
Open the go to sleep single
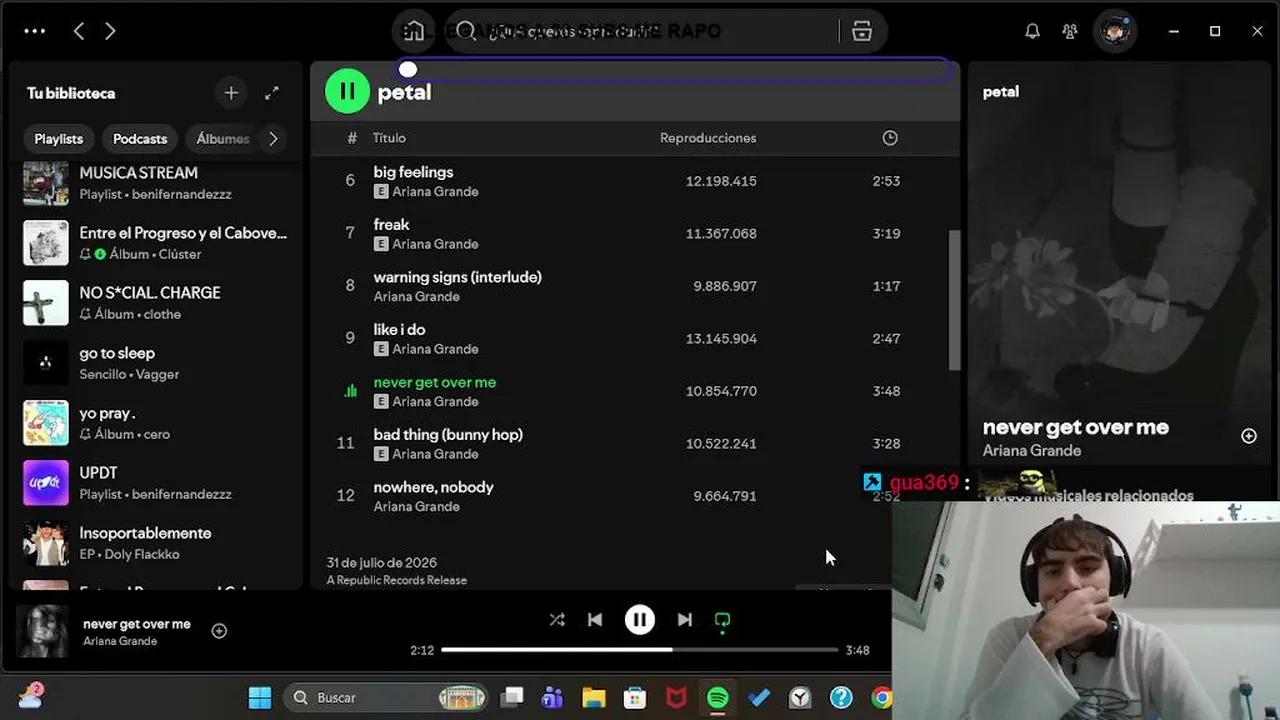(155, 363)
